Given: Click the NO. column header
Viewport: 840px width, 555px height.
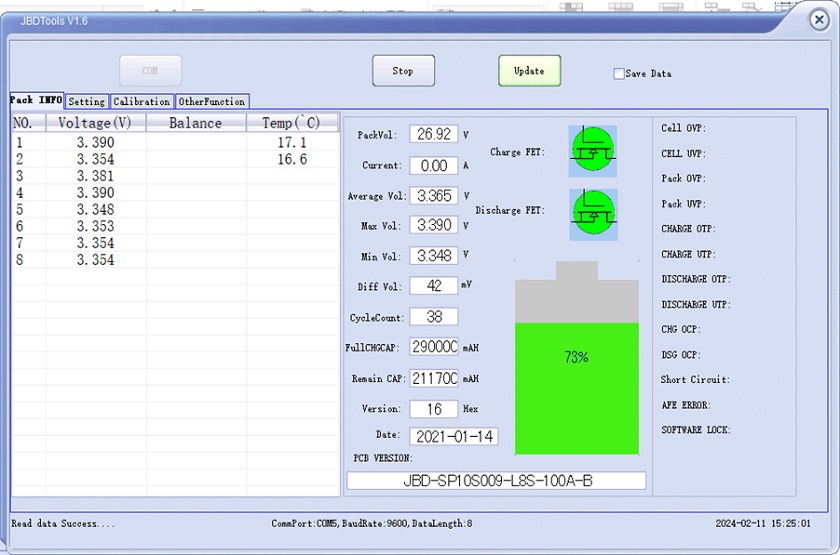Looking at the screenshot, I should pos(29,123).
